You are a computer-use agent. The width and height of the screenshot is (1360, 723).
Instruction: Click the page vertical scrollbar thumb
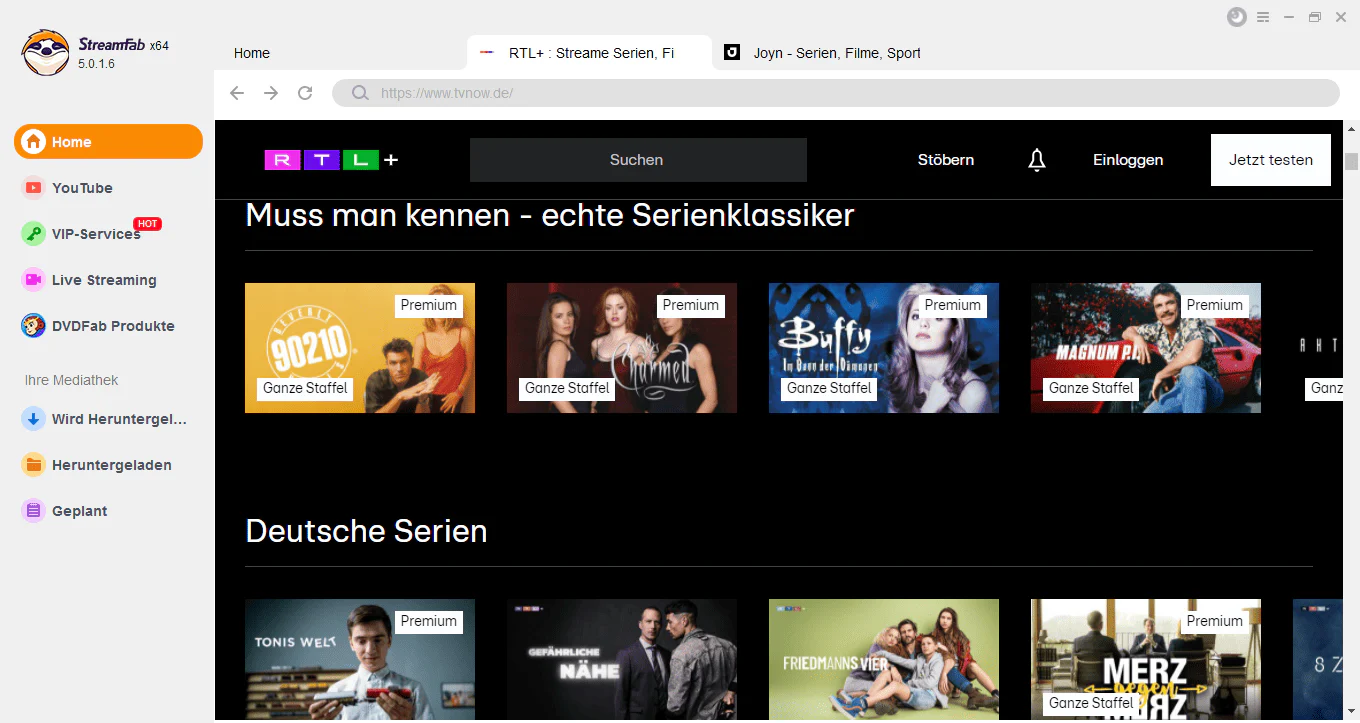[1351, 161]
